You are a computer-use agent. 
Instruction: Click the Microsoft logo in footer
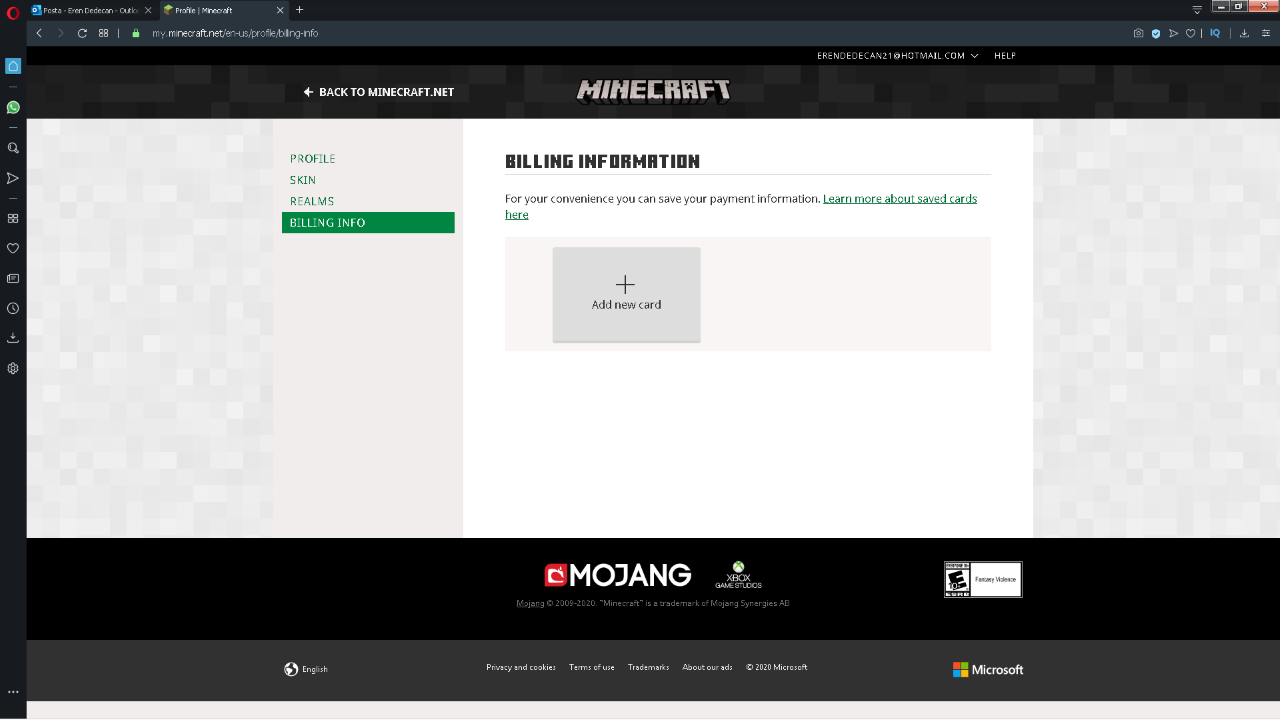988,669
